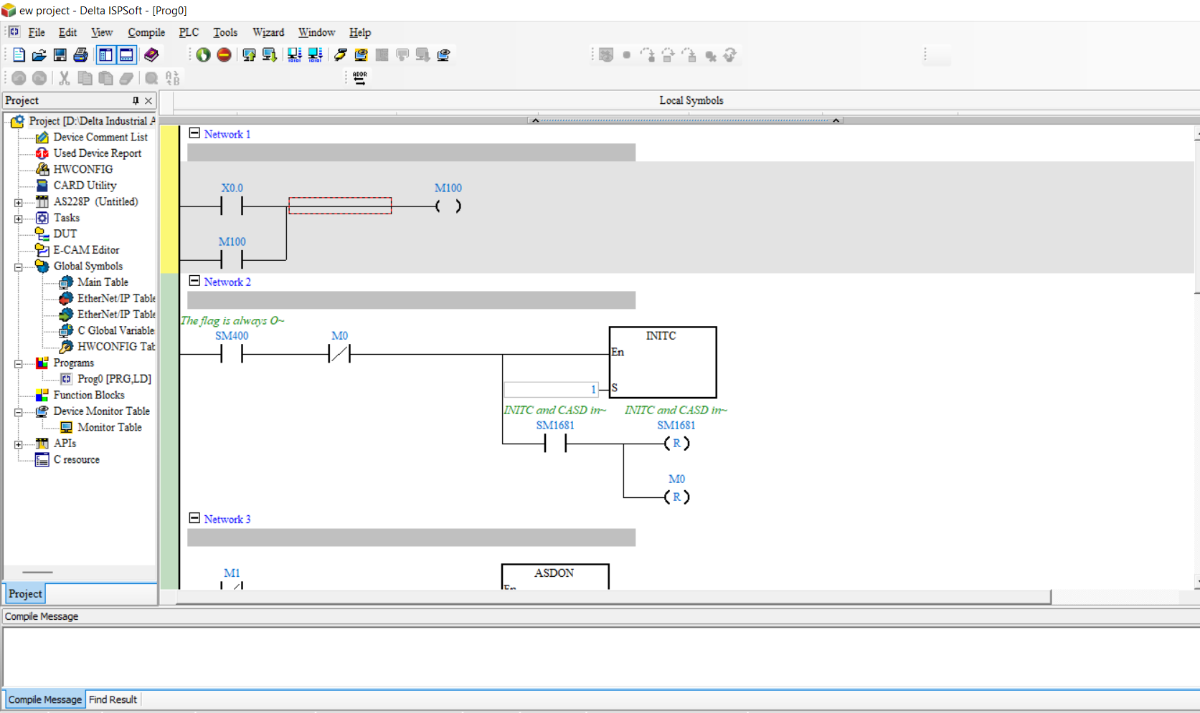The height and width of the screenshot is (713, 1200).
Task: Select the X0.0 contact in Network 1
Action: [232, 207]
